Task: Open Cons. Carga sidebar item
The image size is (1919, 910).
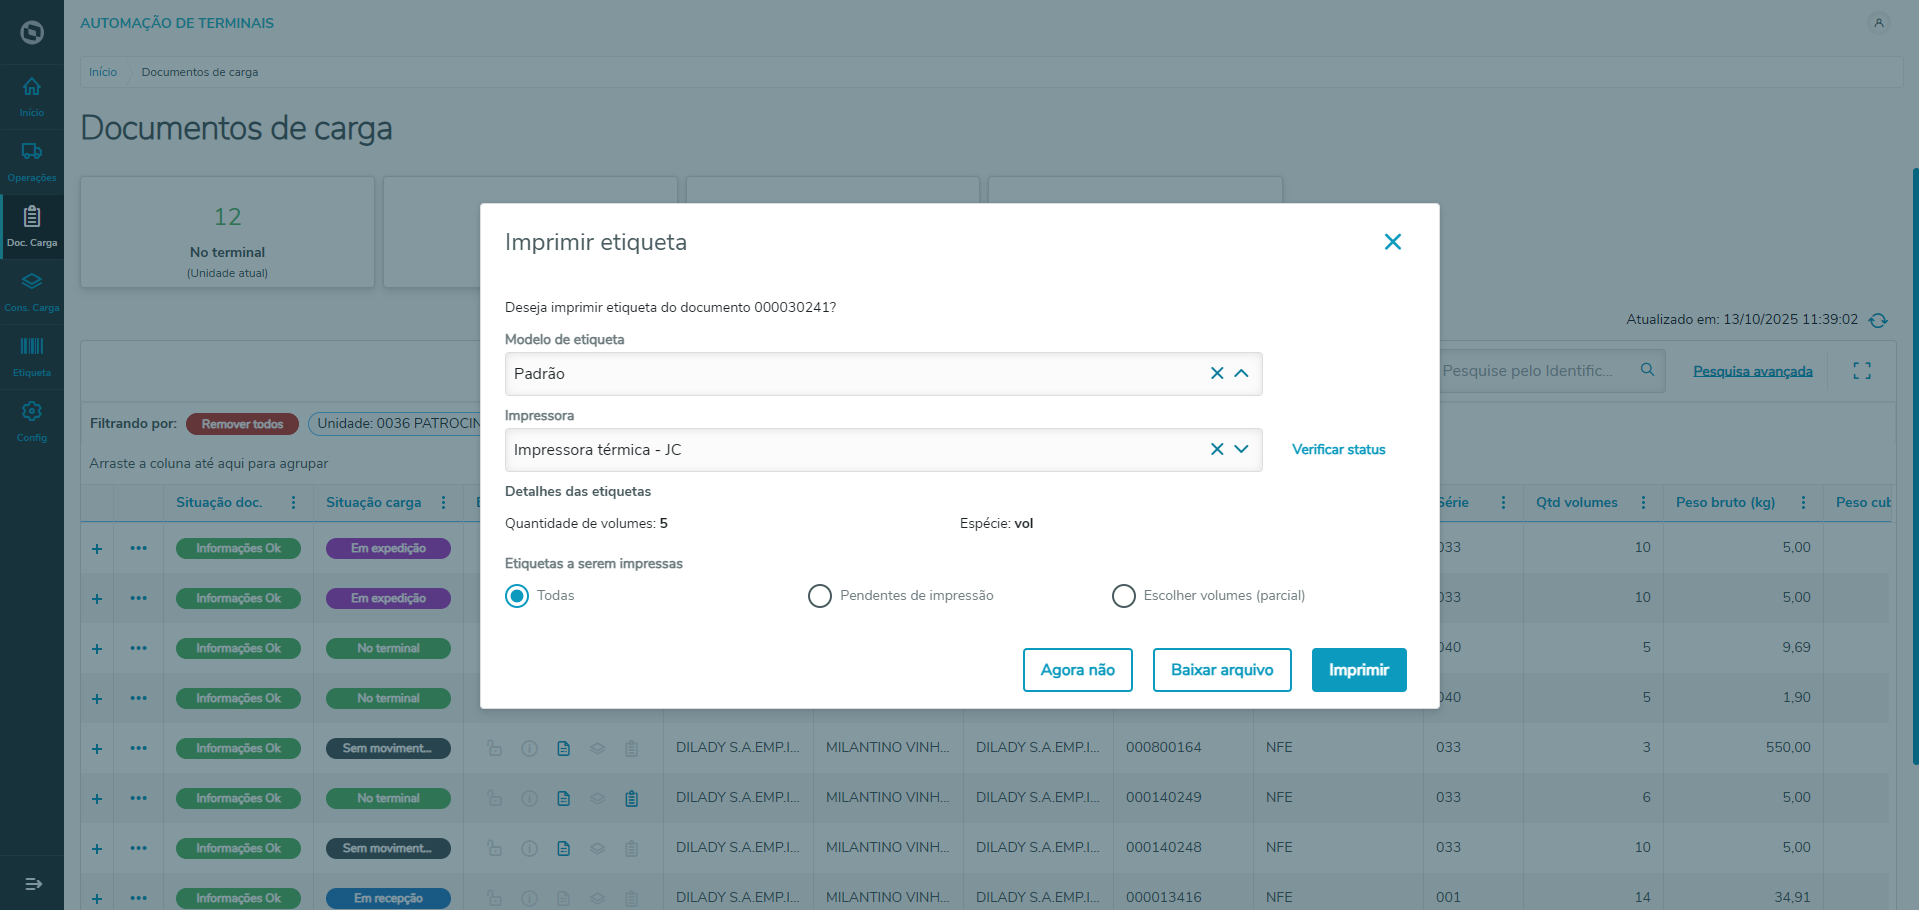Action: coord(32,291)
